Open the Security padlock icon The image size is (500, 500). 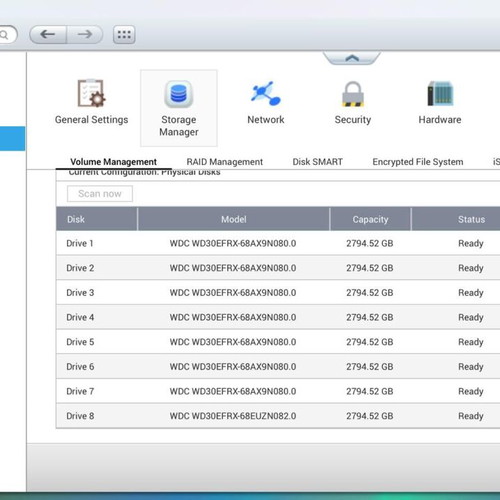click(353, 94)
